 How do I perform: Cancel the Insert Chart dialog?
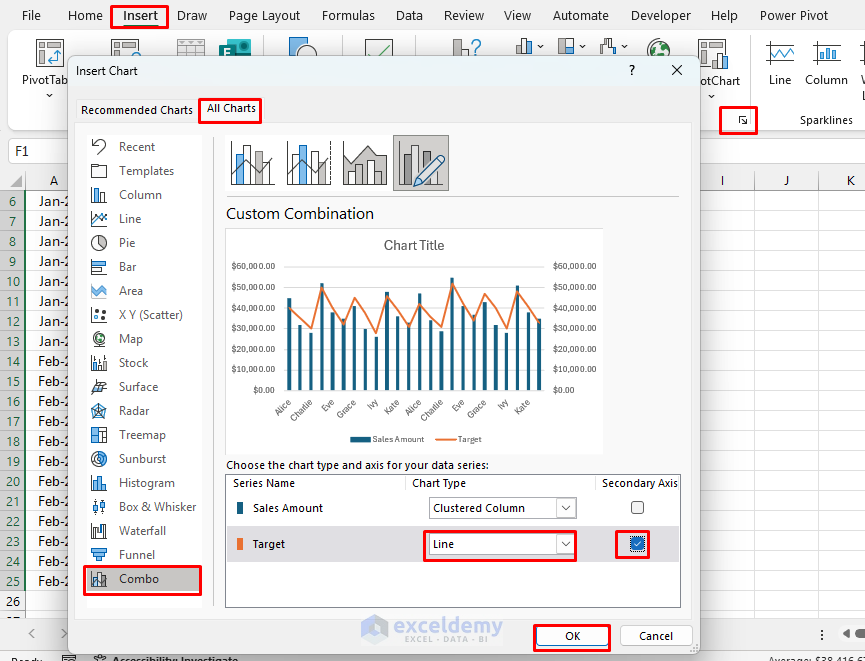coord(655,635)
